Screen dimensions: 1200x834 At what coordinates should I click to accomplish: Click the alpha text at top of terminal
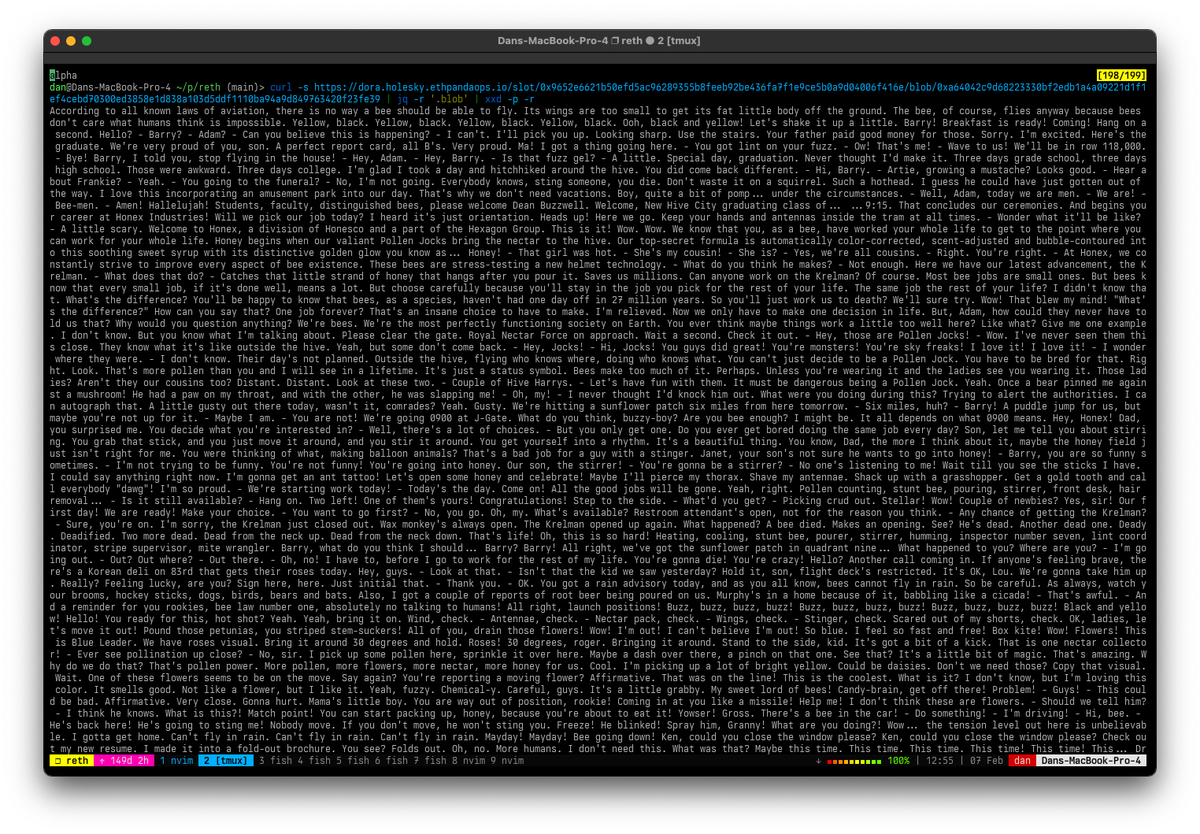pyautogui.click(x=63, y=75)
